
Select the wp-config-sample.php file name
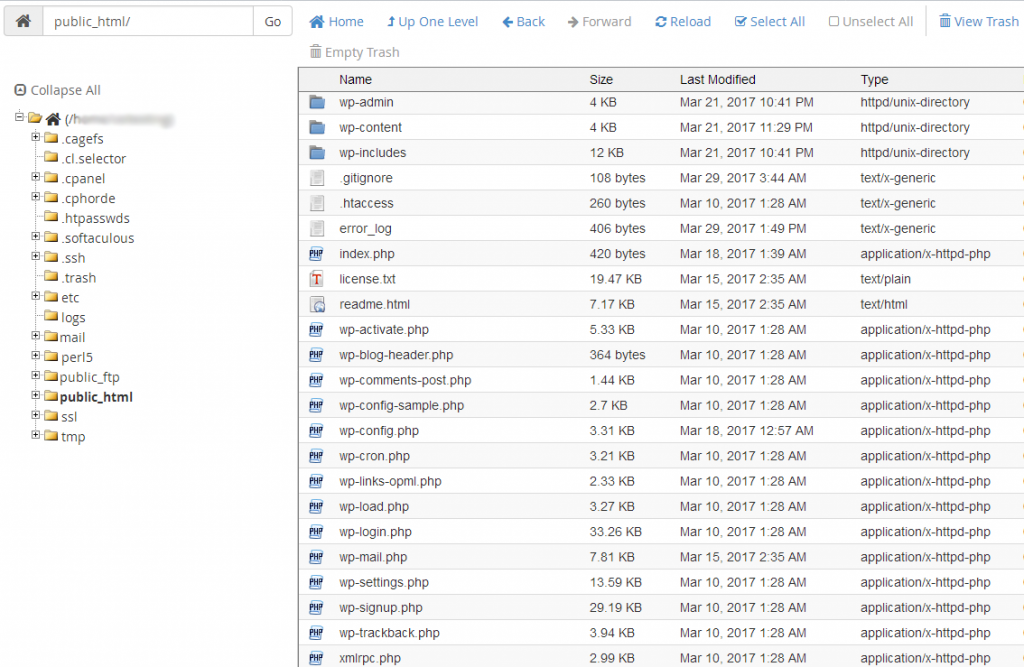tap(402, 406)
